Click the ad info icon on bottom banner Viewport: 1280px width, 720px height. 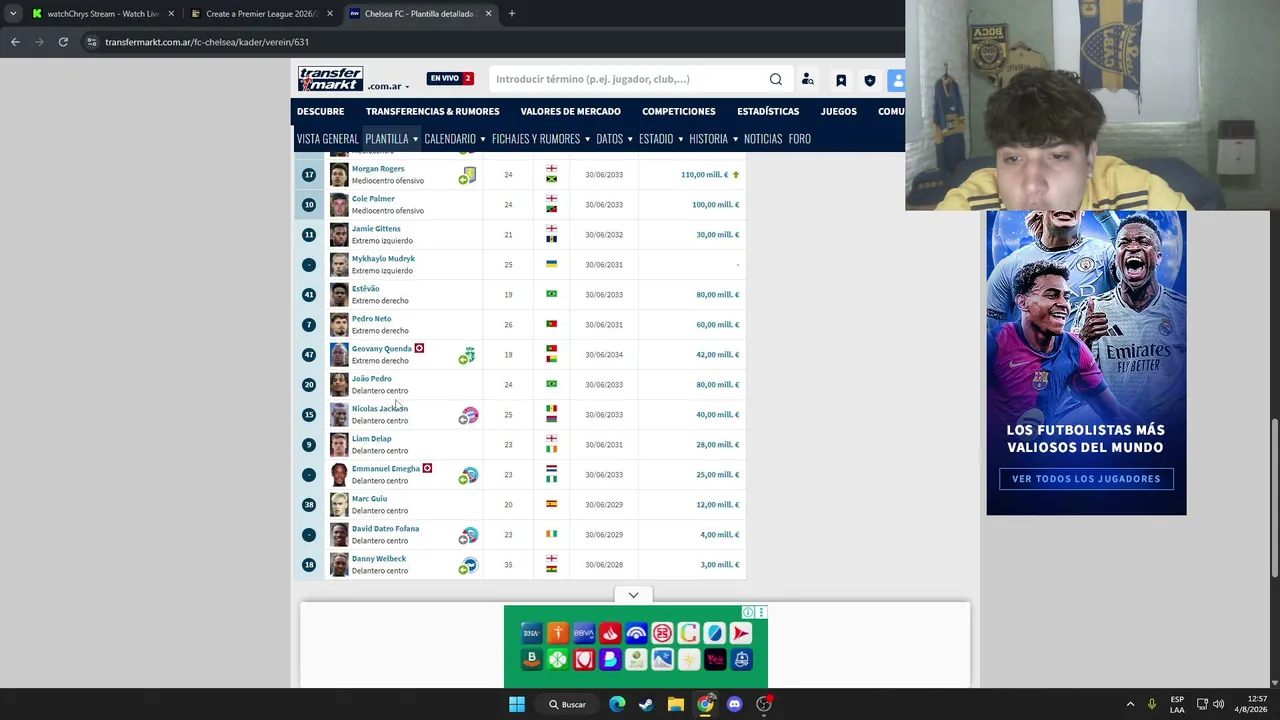tap(748, 612)
